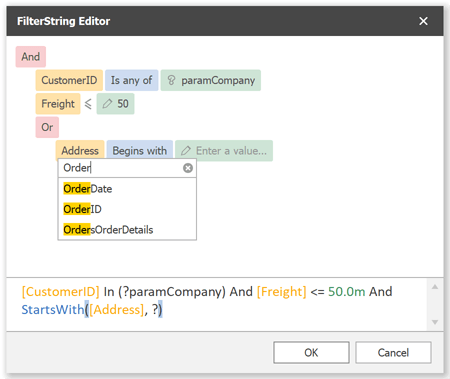Image resolution: width=450 pixels, height=379 pixels.
Task: Open the 'Is any of' operator menu
Action: [x=131, y=80]
